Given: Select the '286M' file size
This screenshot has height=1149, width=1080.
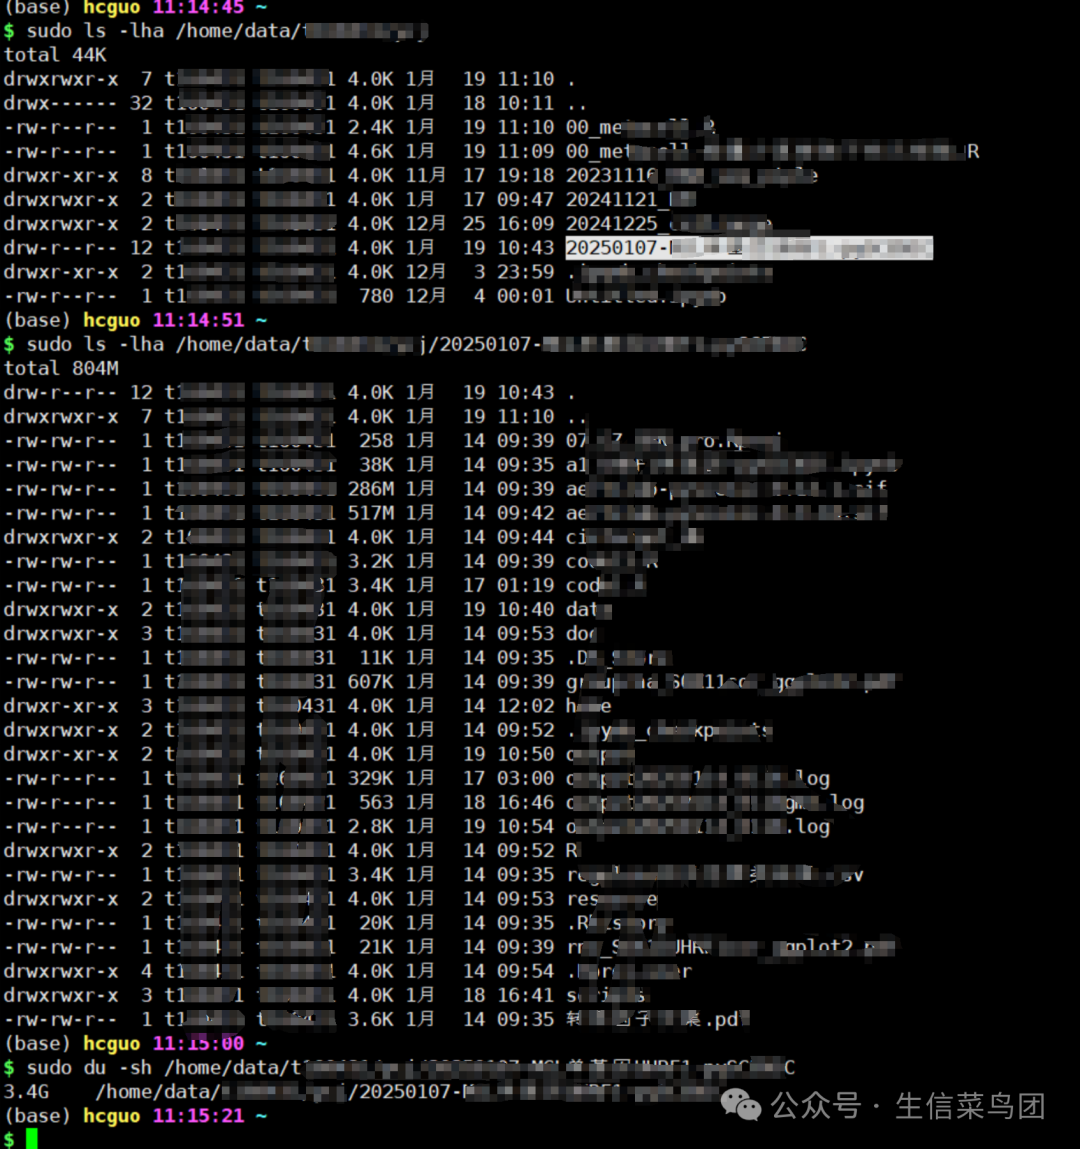Looking at the screenshot, I should [x=370, y=489].
